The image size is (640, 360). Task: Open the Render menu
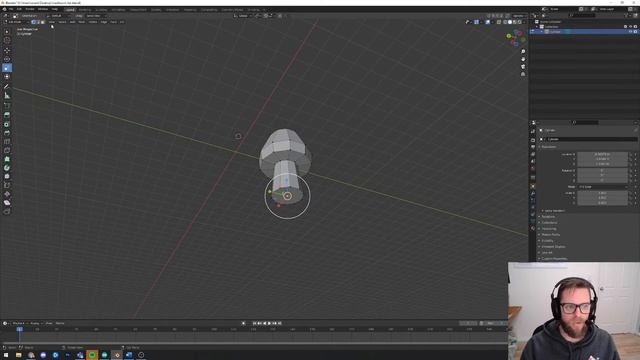click(x=30, y=9)
